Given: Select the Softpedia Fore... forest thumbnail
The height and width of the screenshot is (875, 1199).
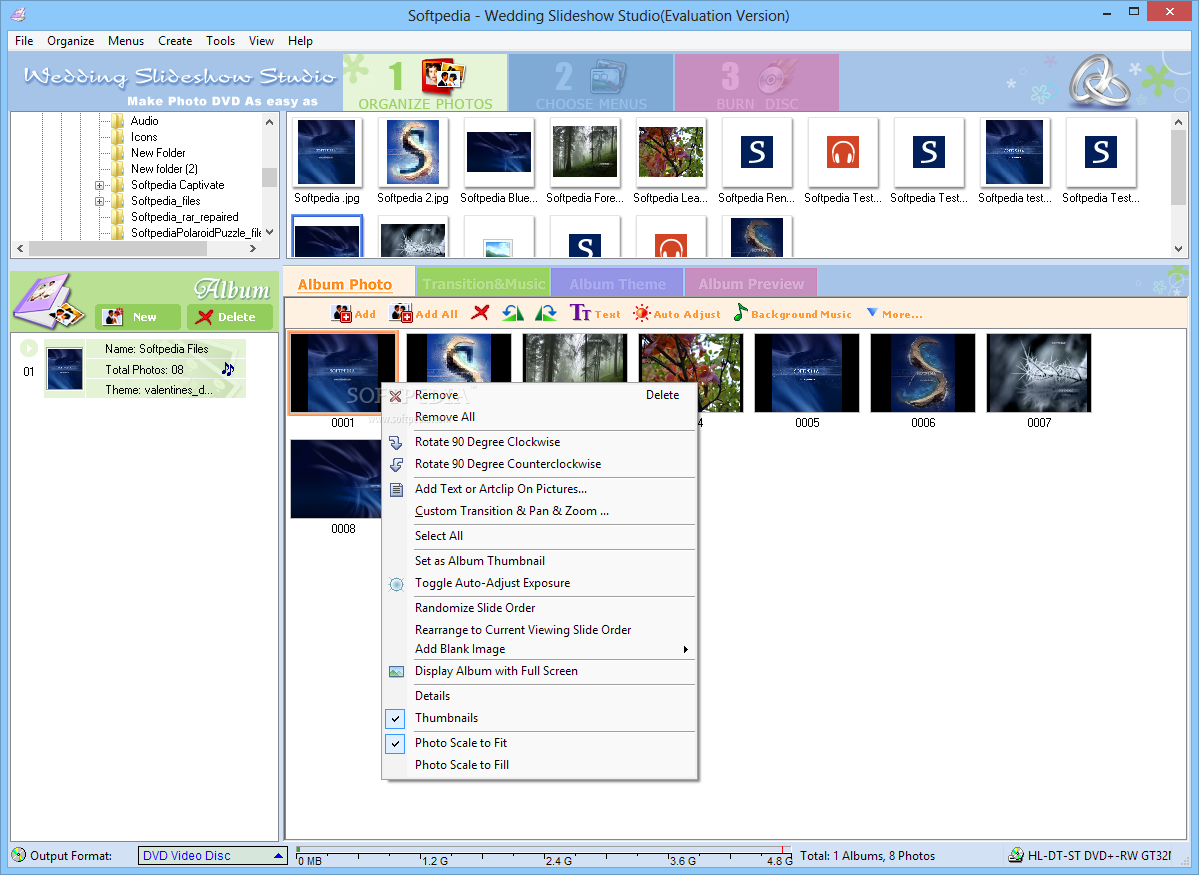Looking at the screenshot, I should click(585, 153).
